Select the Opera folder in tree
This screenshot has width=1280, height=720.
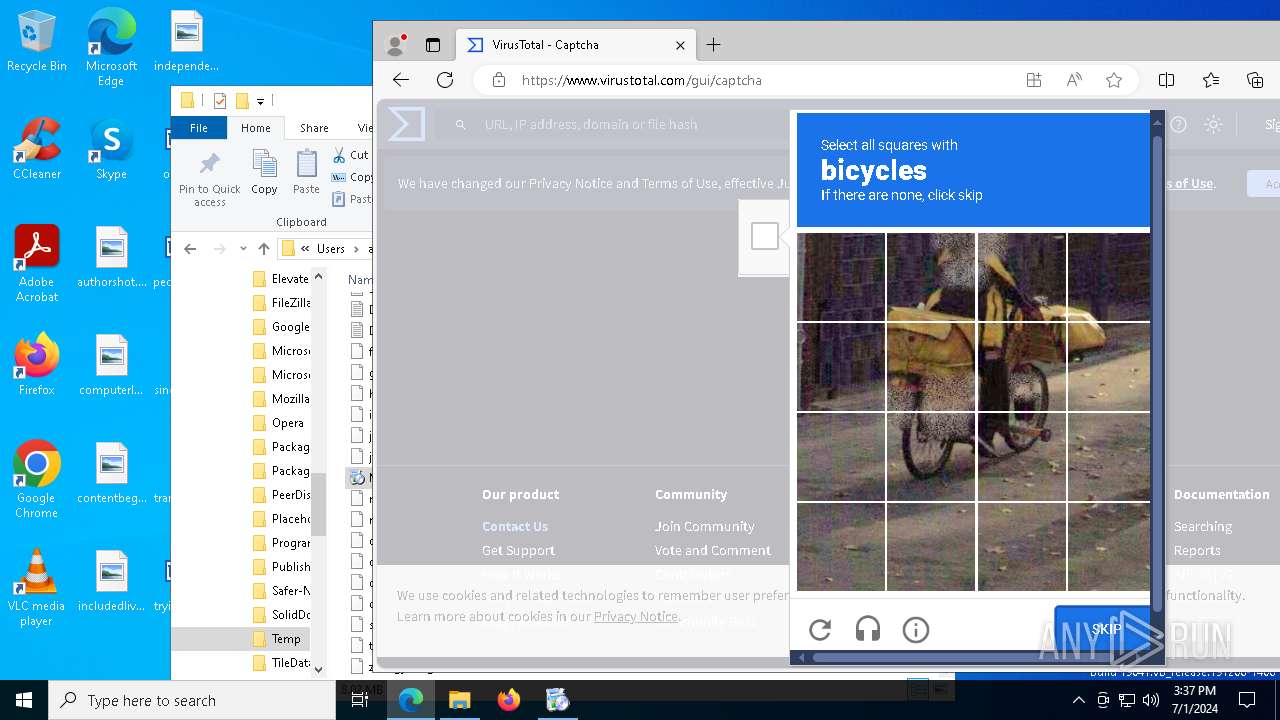click(x=288, y=423)
